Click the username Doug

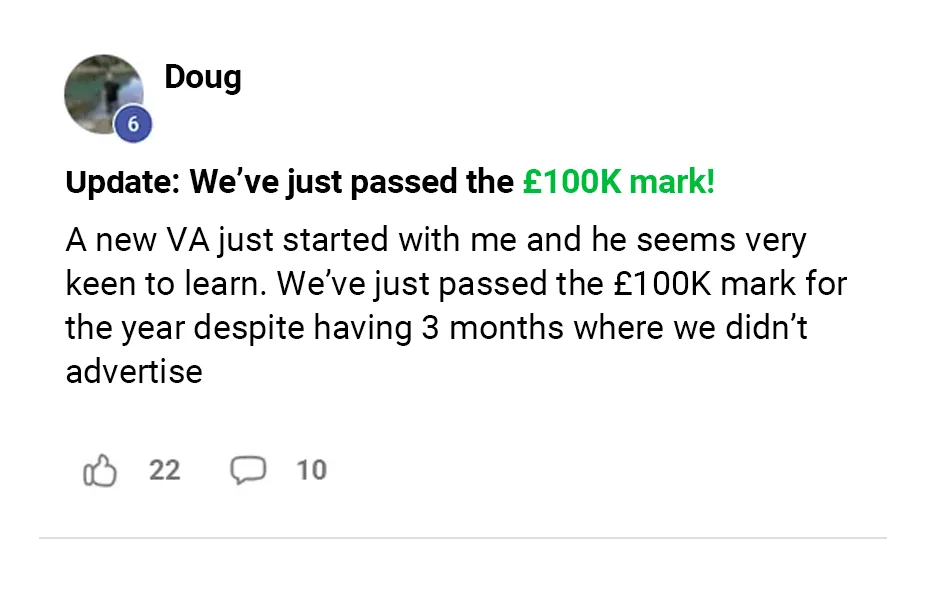(203, 77)
